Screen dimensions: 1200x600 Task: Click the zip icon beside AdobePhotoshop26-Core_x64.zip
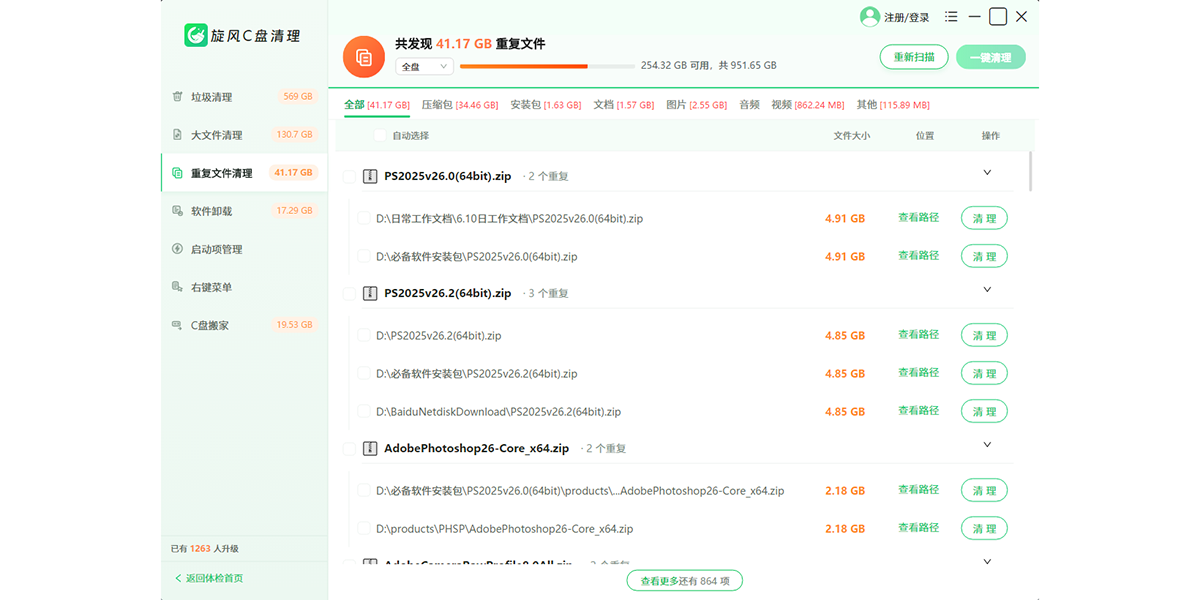tap(370, 448)
